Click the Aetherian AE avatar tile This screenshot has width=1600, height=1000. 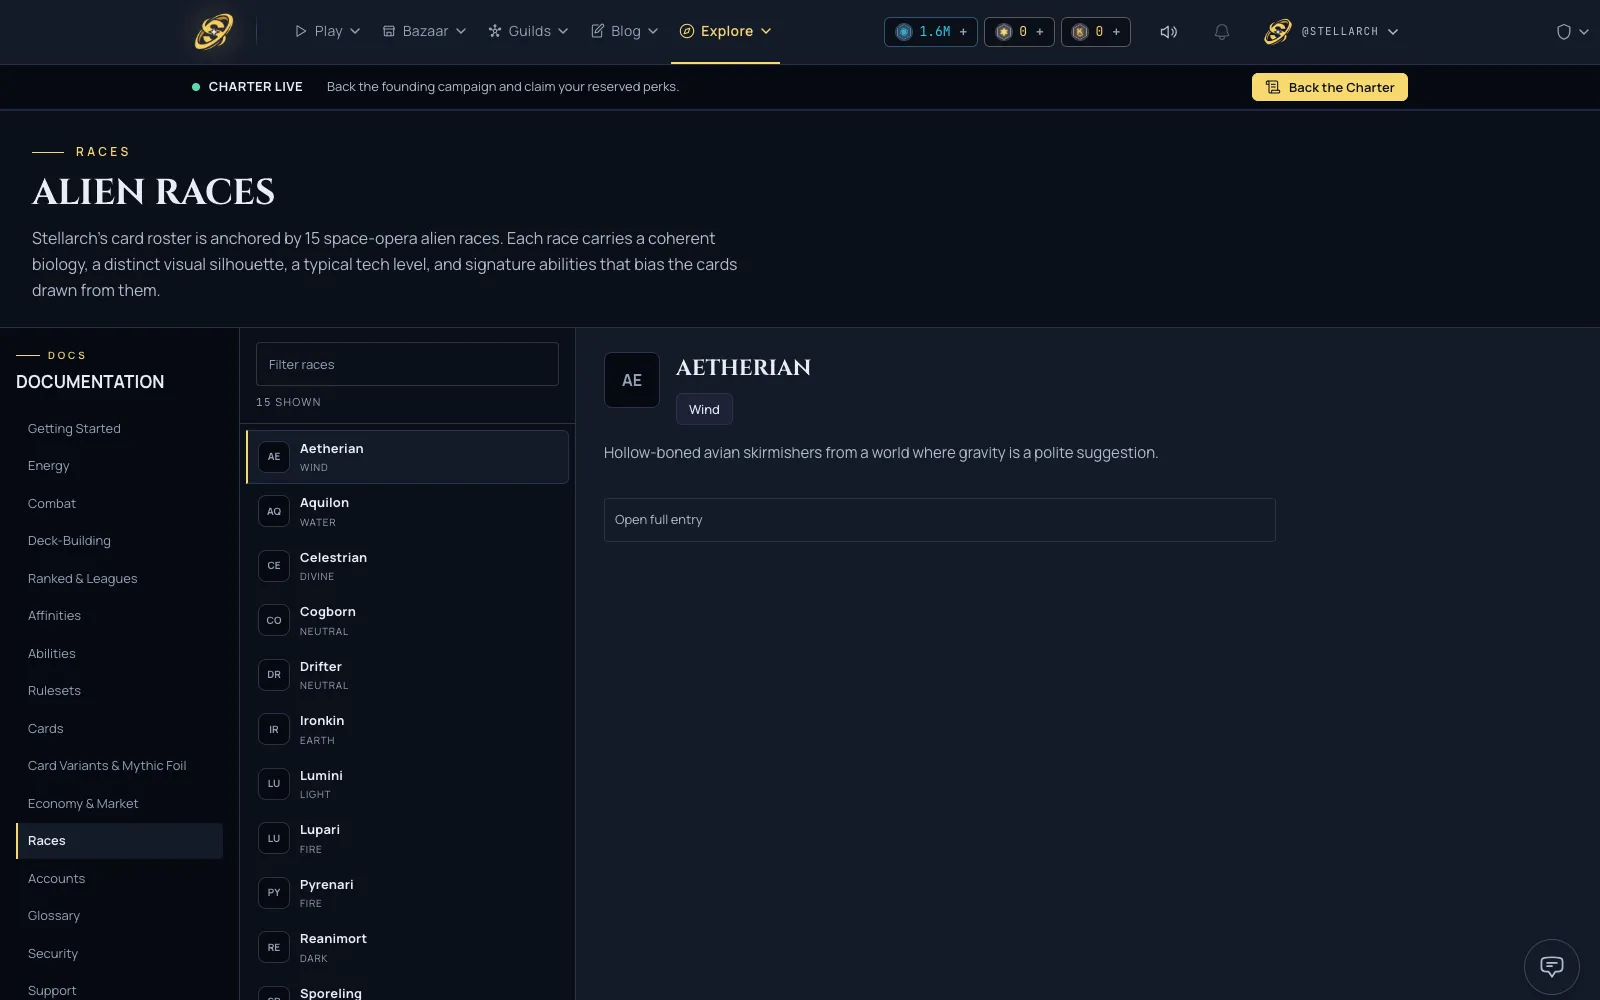point(632,380)
